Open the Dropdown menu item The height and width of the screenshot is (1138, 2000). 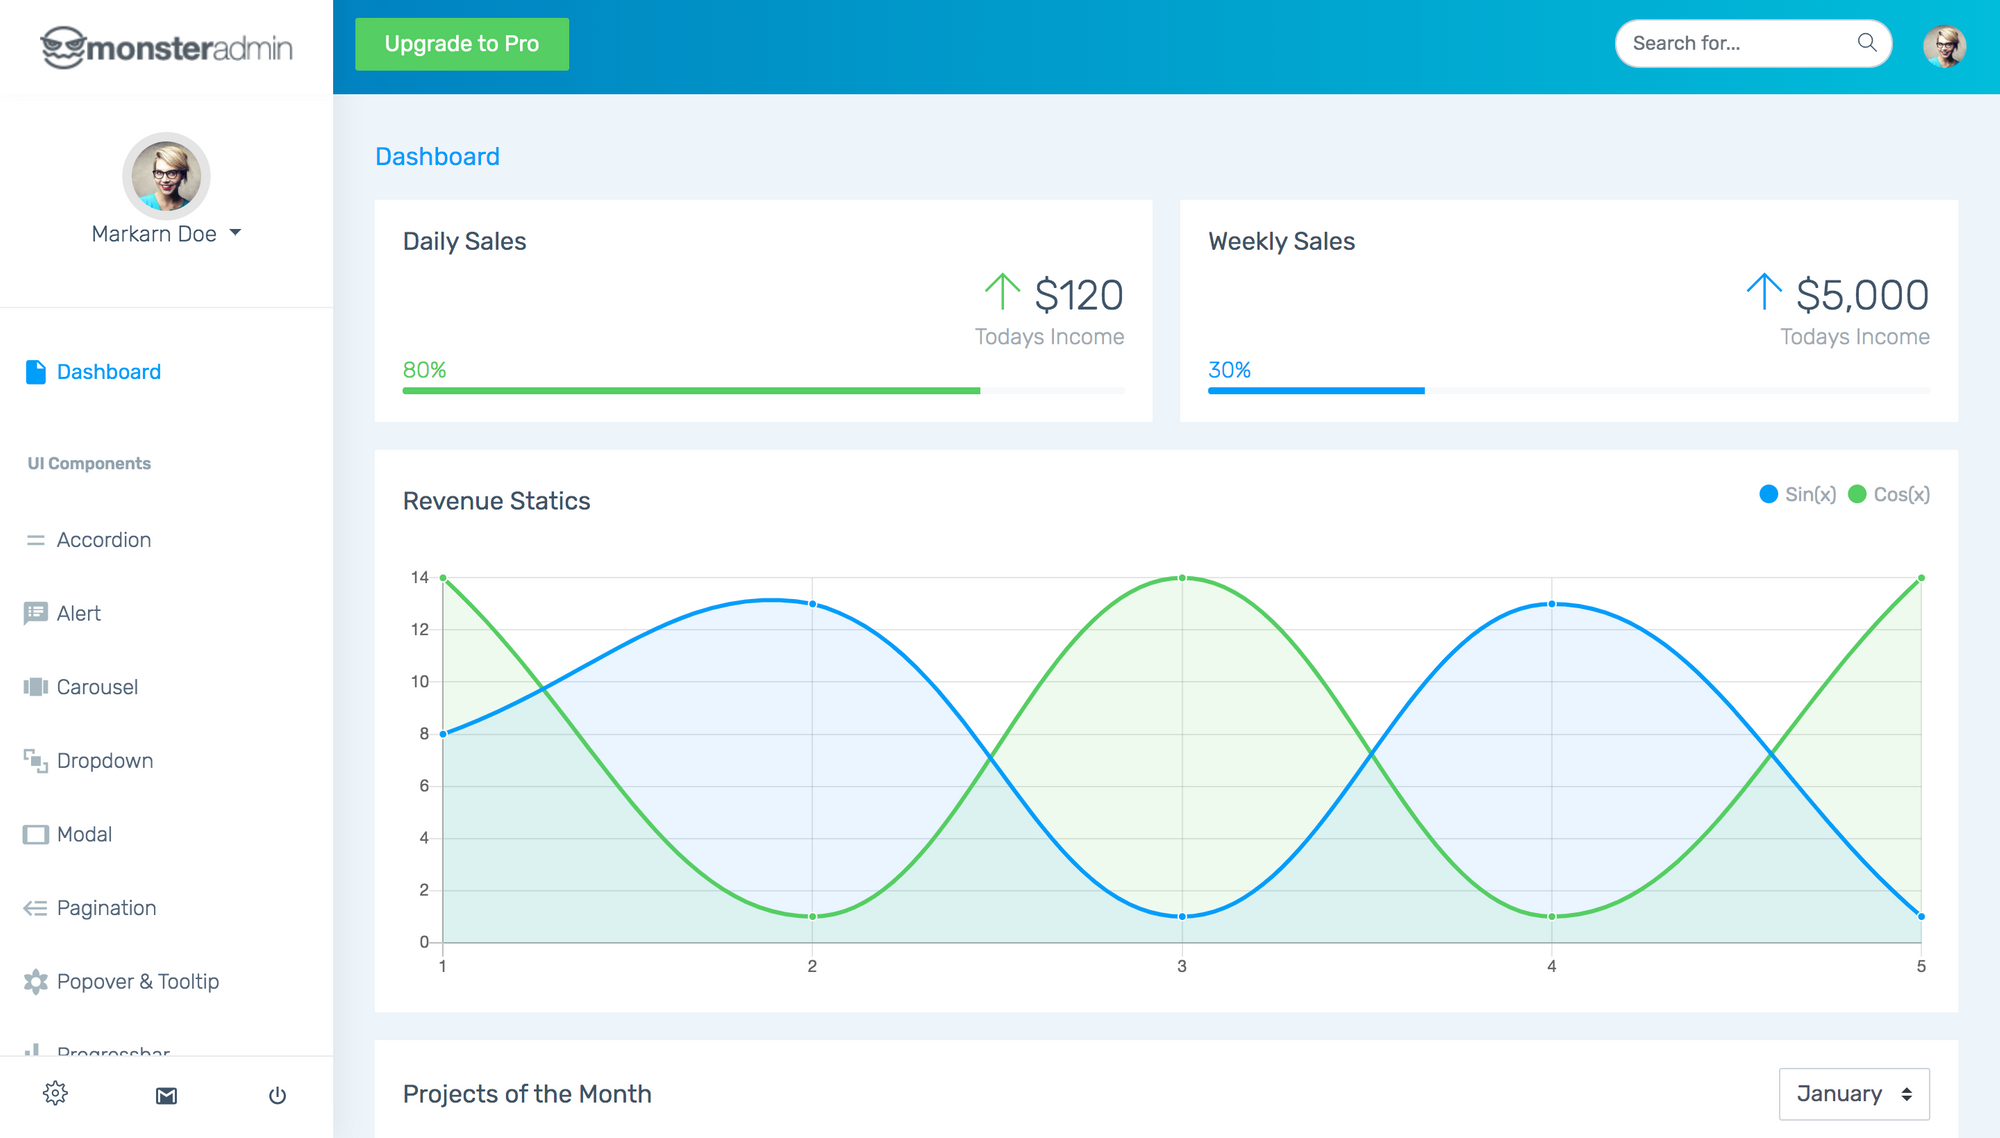click(x=104, y=761)
